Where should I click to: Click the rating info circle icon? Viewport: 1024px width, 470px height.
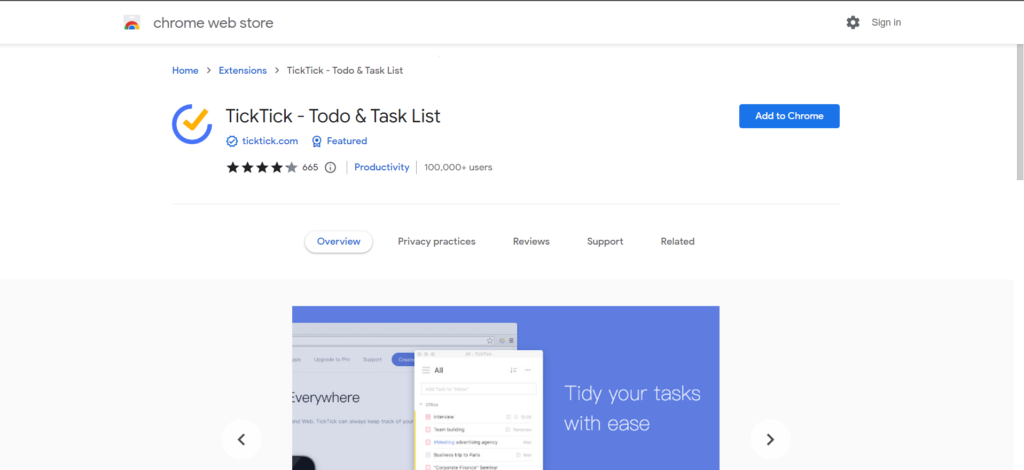pos(330,168)
